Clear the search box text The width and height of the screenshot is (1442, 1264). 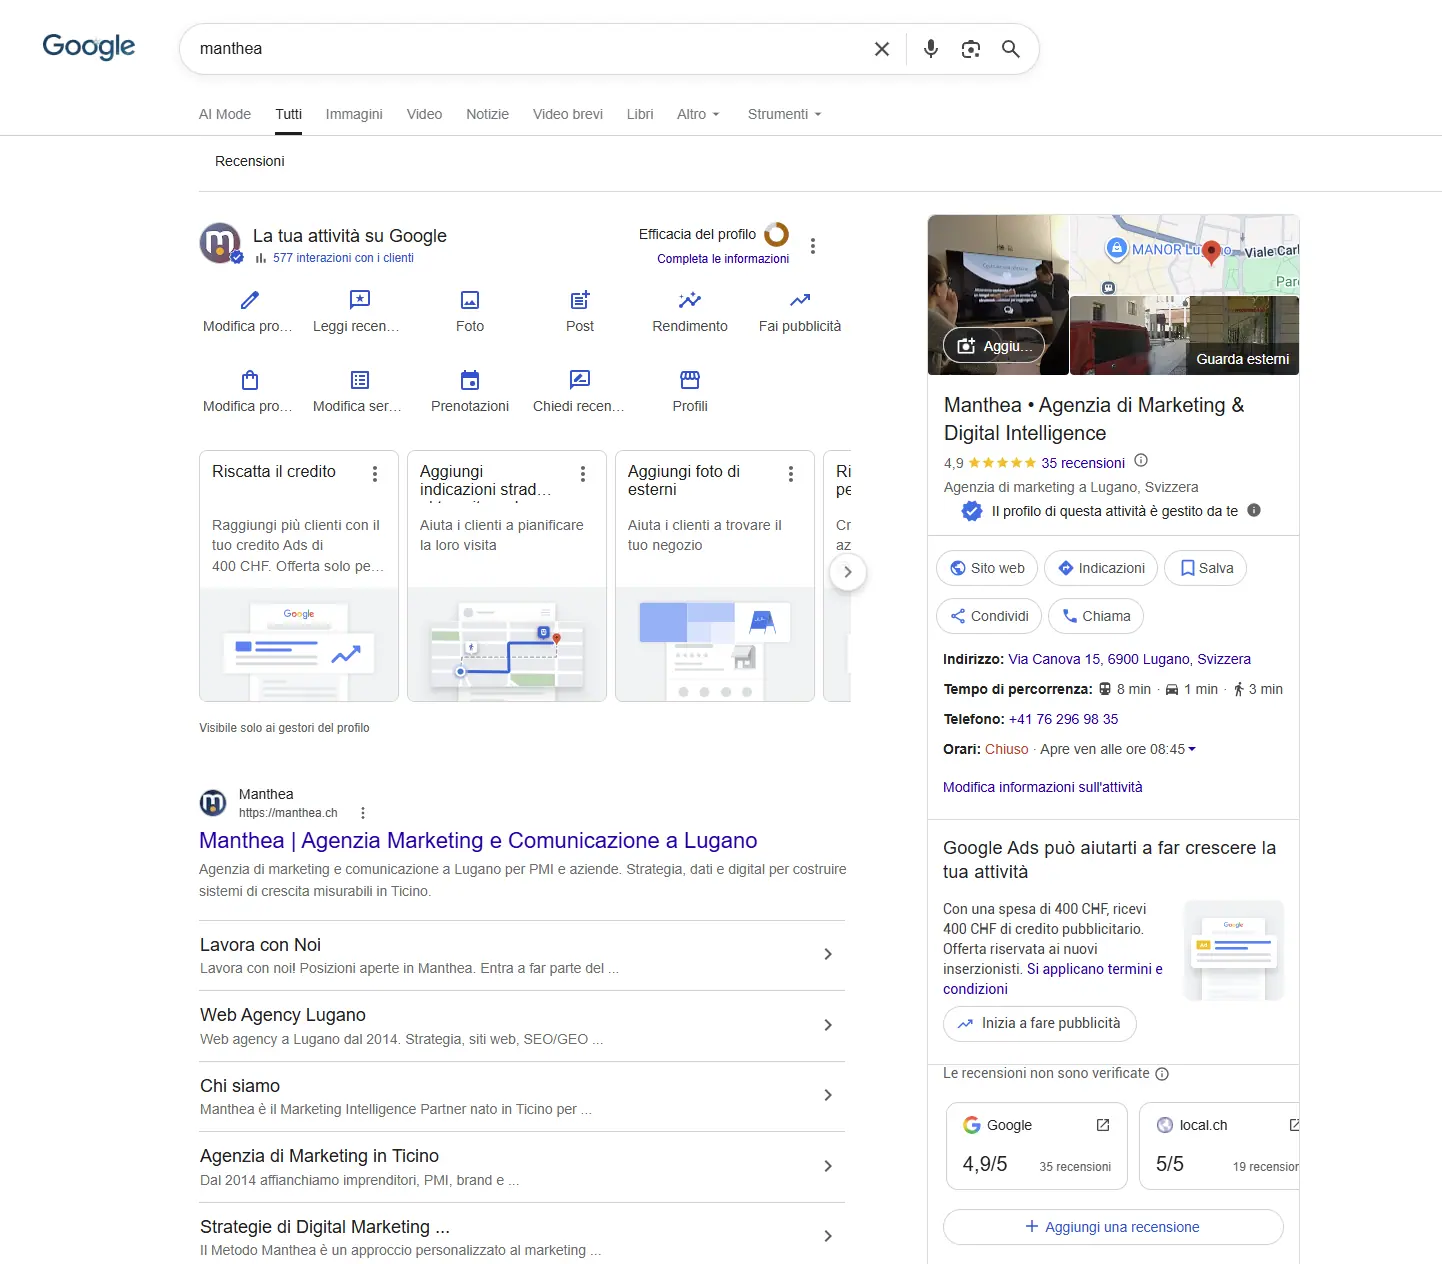pos(882,49)
